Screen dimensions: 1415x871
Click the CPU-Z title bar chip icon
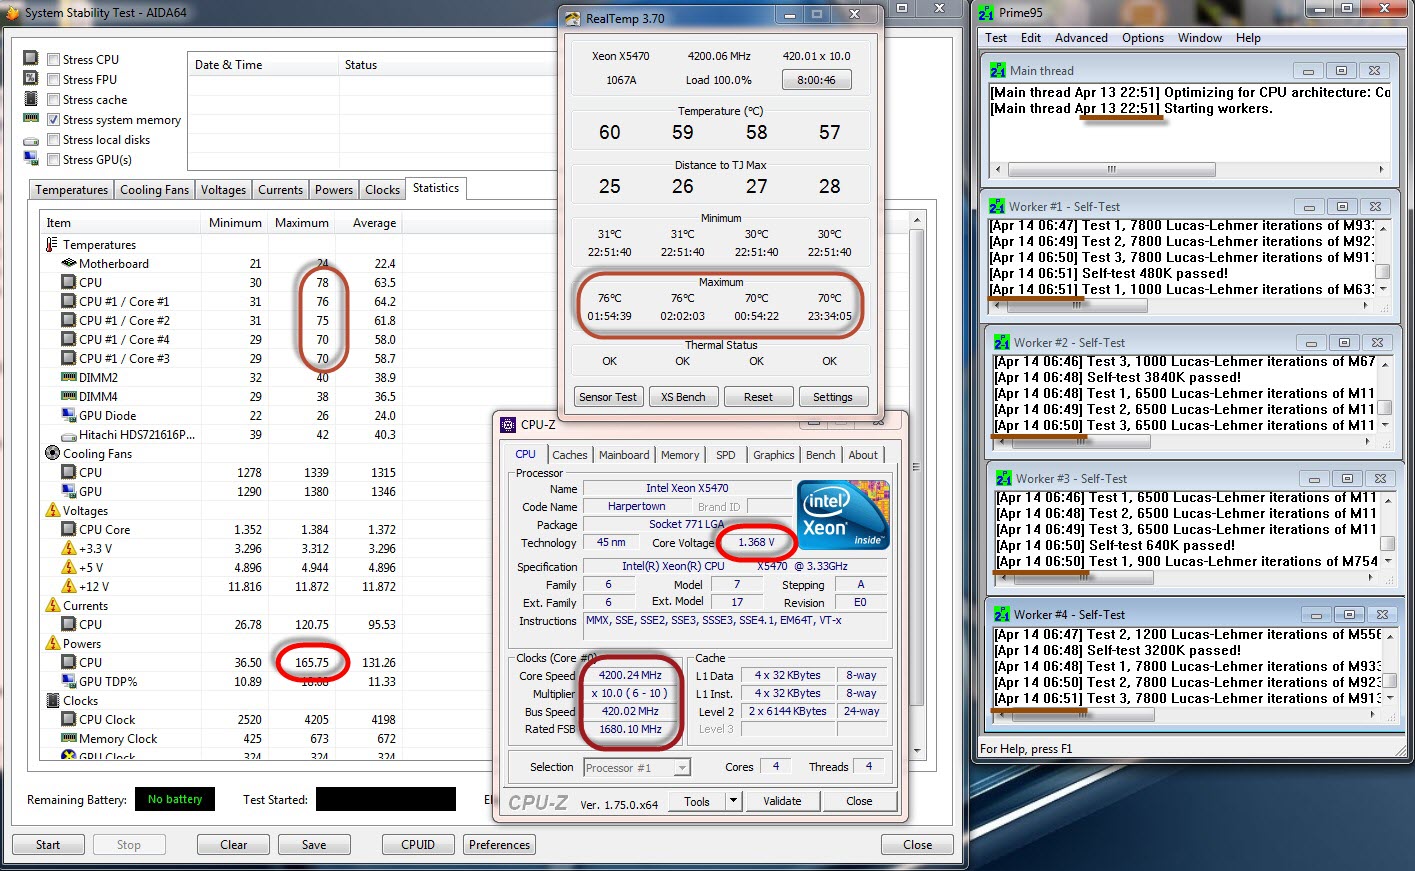click(x=508, y=424)
